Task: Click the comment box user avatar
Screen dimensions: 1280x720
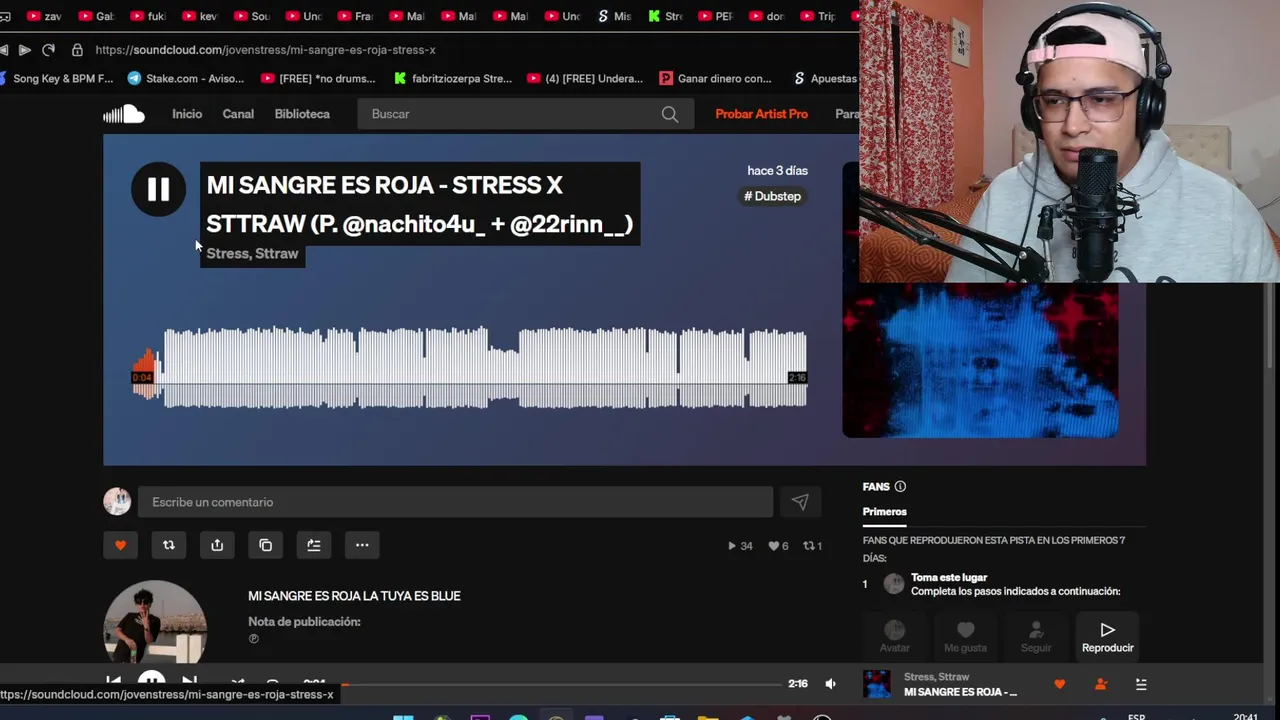Action: tap(117, 502)
